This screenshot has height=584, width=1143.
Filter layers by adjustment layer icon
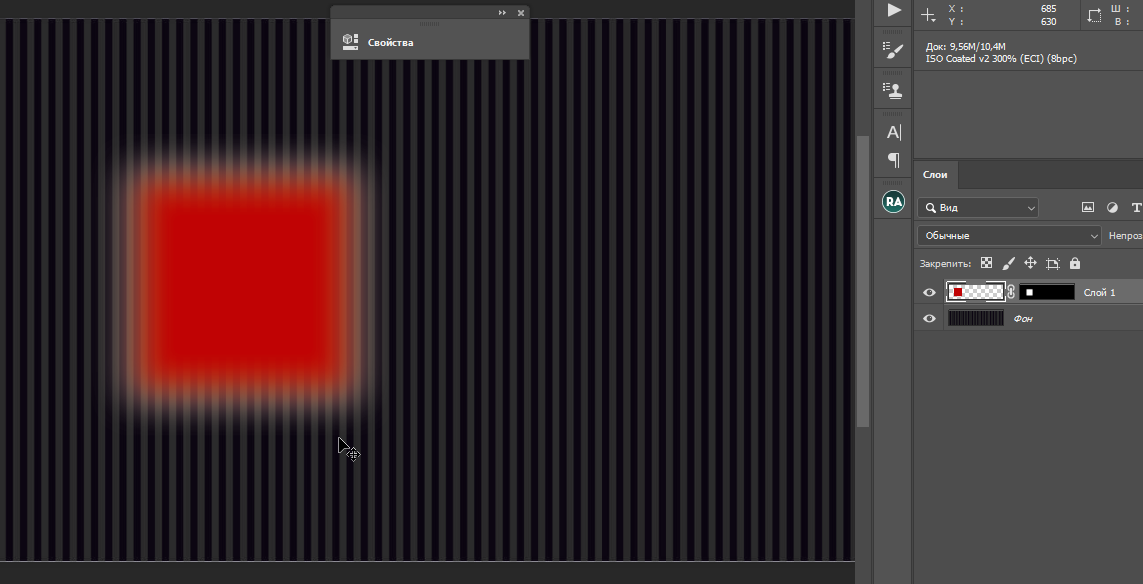(x=1112, y=208)
